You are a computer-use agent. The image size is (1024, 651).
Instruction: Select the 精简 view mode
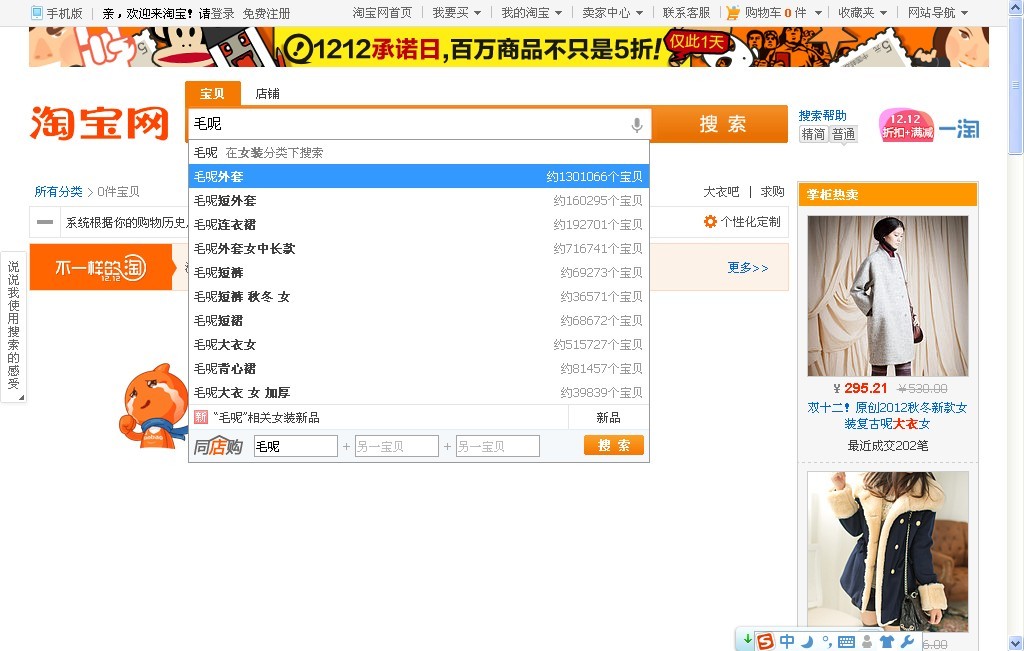814,134
